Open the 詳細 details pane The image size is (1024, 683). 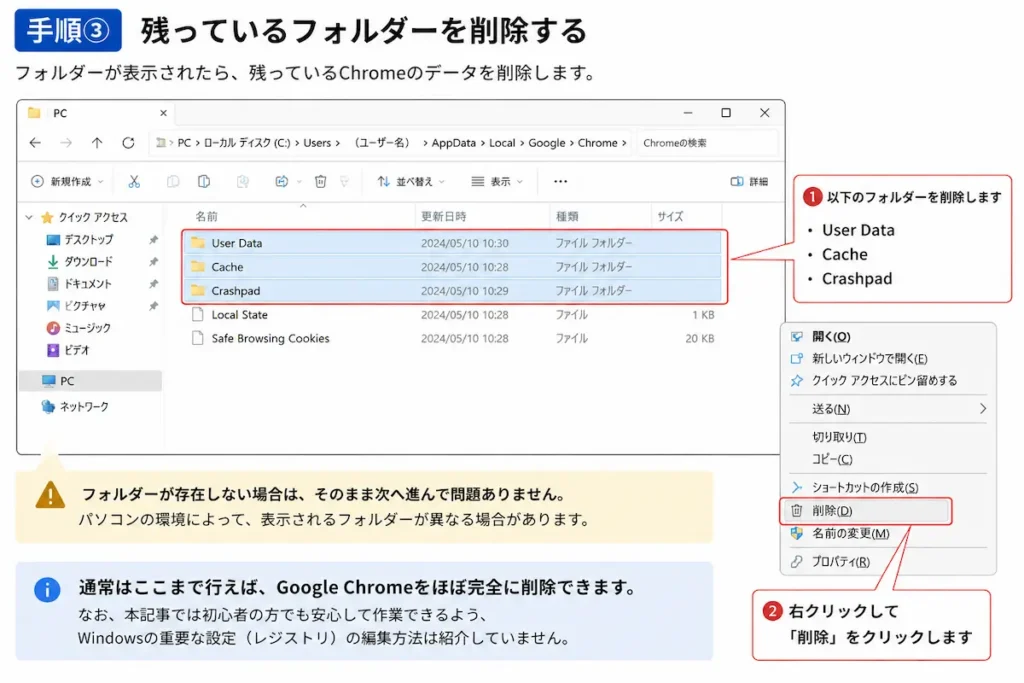click(749, 182)
